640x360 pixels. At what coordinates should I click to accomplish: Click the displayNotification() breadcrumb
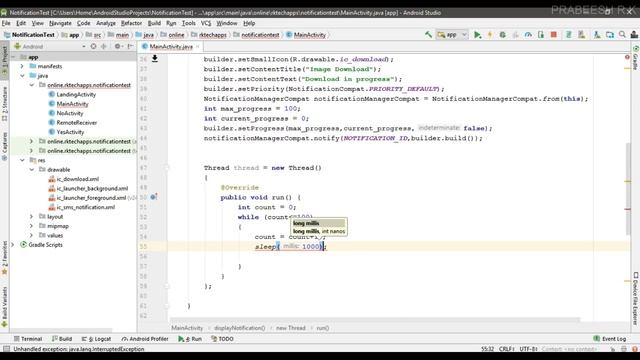tap(240, 328)
